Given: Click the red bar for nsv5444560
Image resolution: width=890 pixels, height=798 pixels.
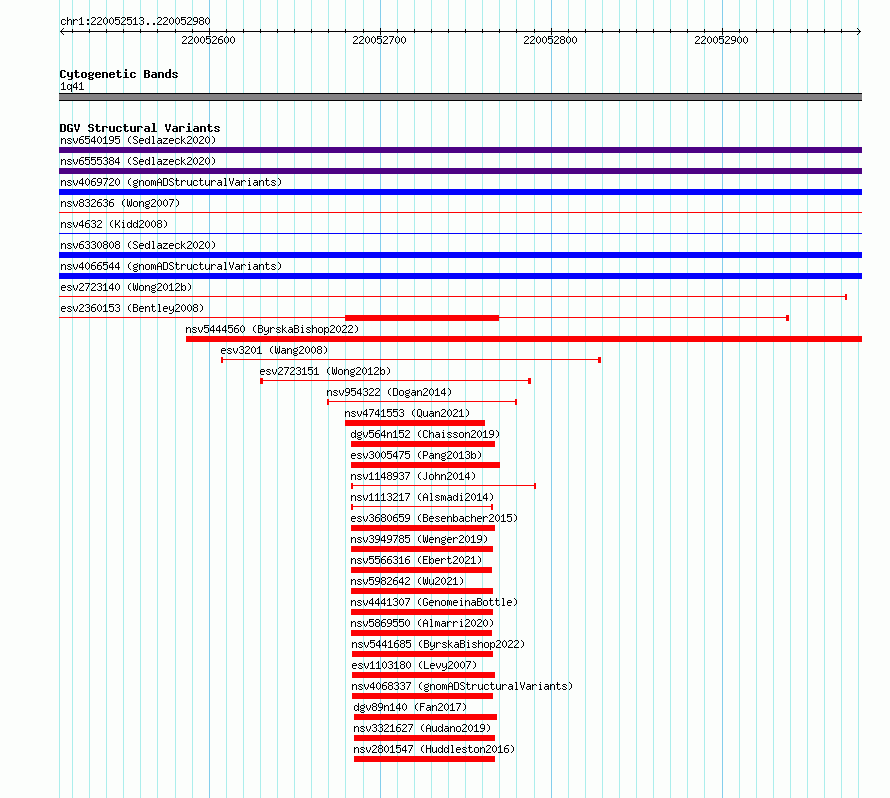Looking at the screenshot, I should pos(524,339).
